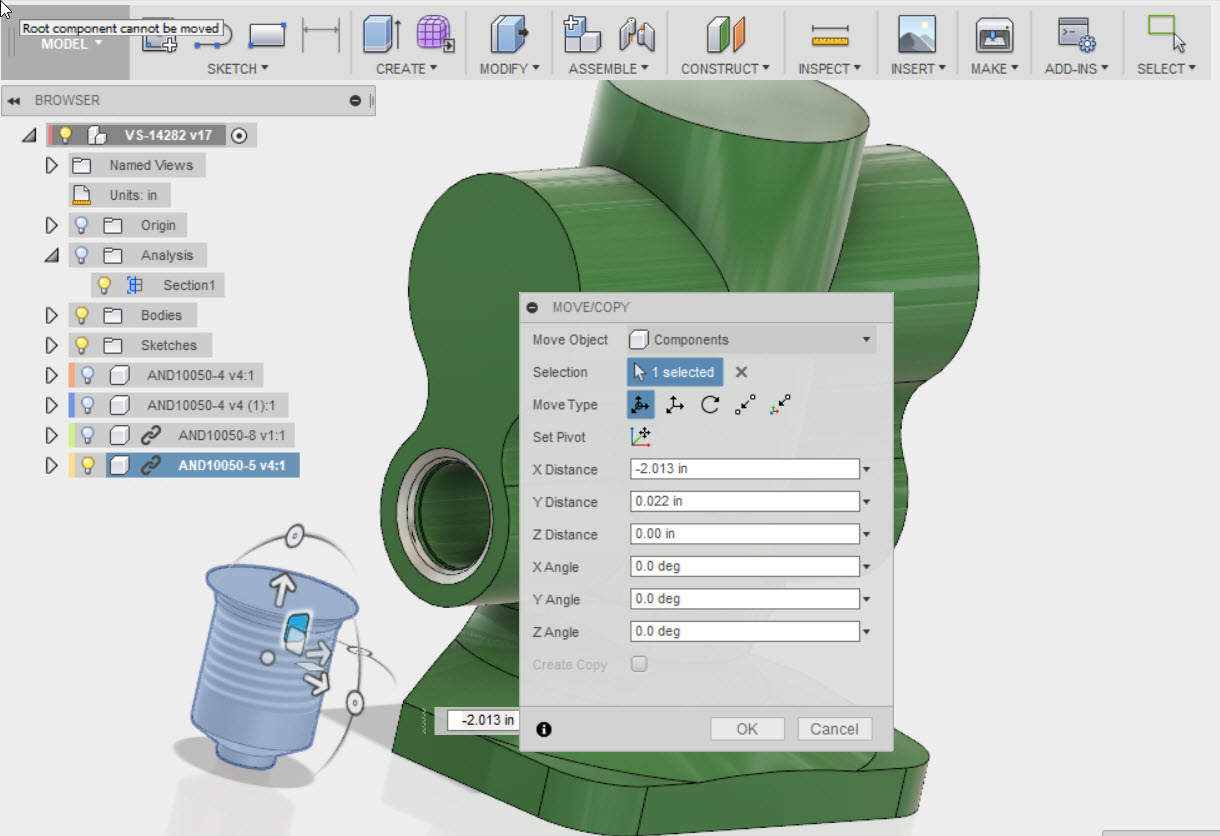The height and width of the screenshot is (836, 1220).
Task: Choose the Free Move type icon
Action: tap(640, 405)
